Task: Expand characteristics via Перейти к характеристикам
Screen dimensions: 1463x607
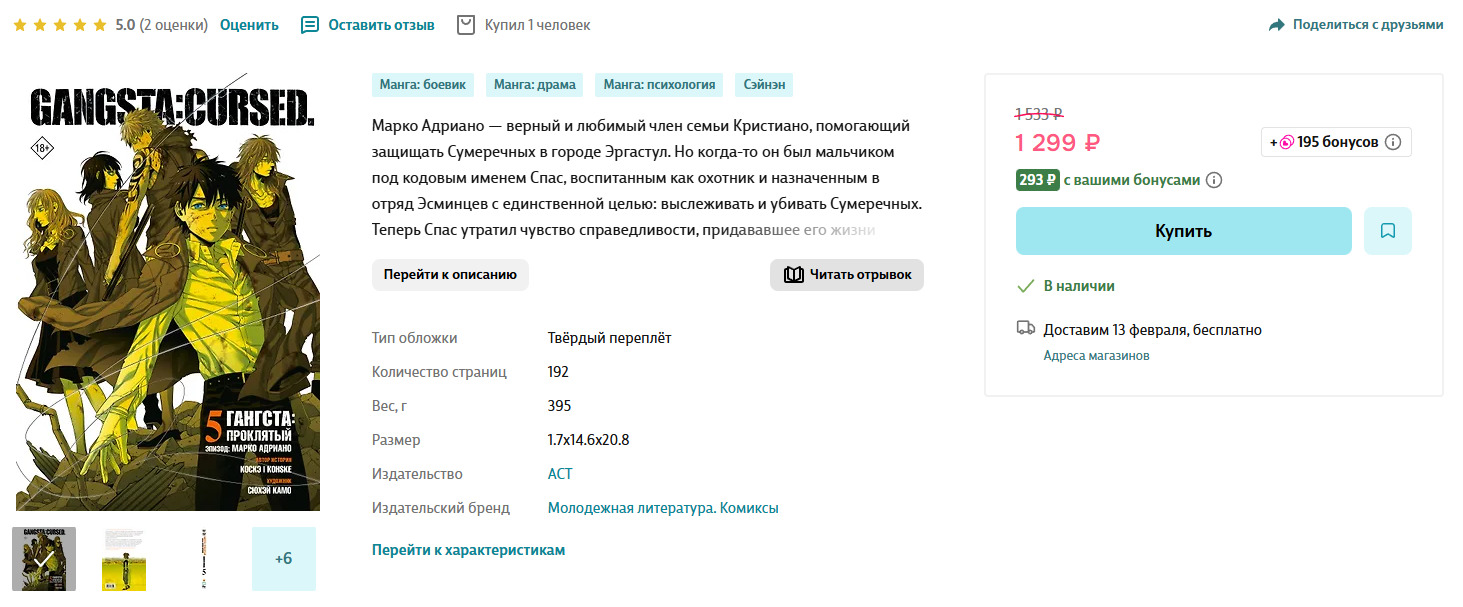Action: coord(468,550)
